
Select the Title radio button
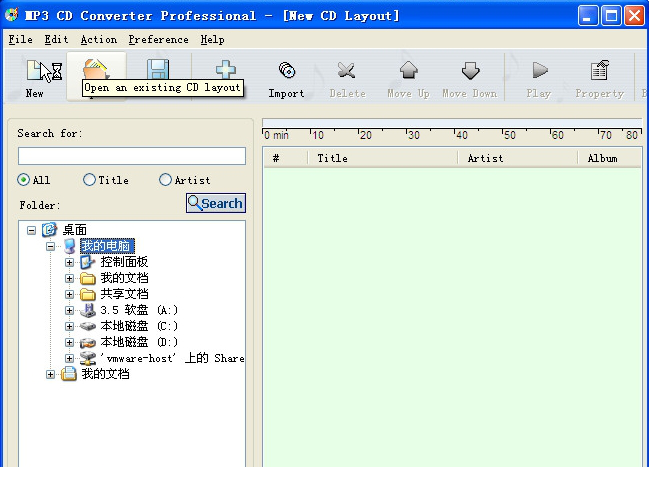89,180
